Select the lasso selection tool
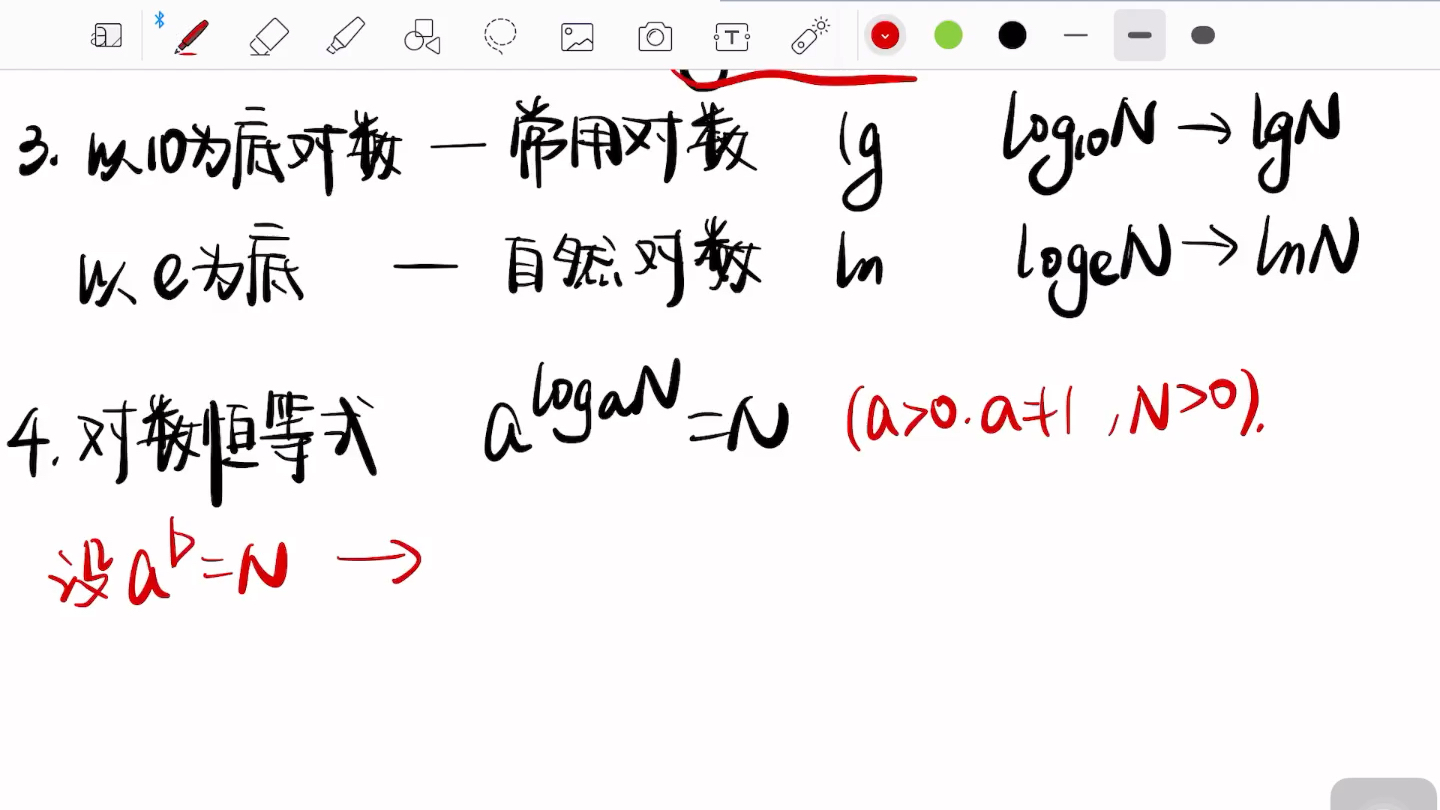Screen dimensions: 1440x810 pos(500,36)
